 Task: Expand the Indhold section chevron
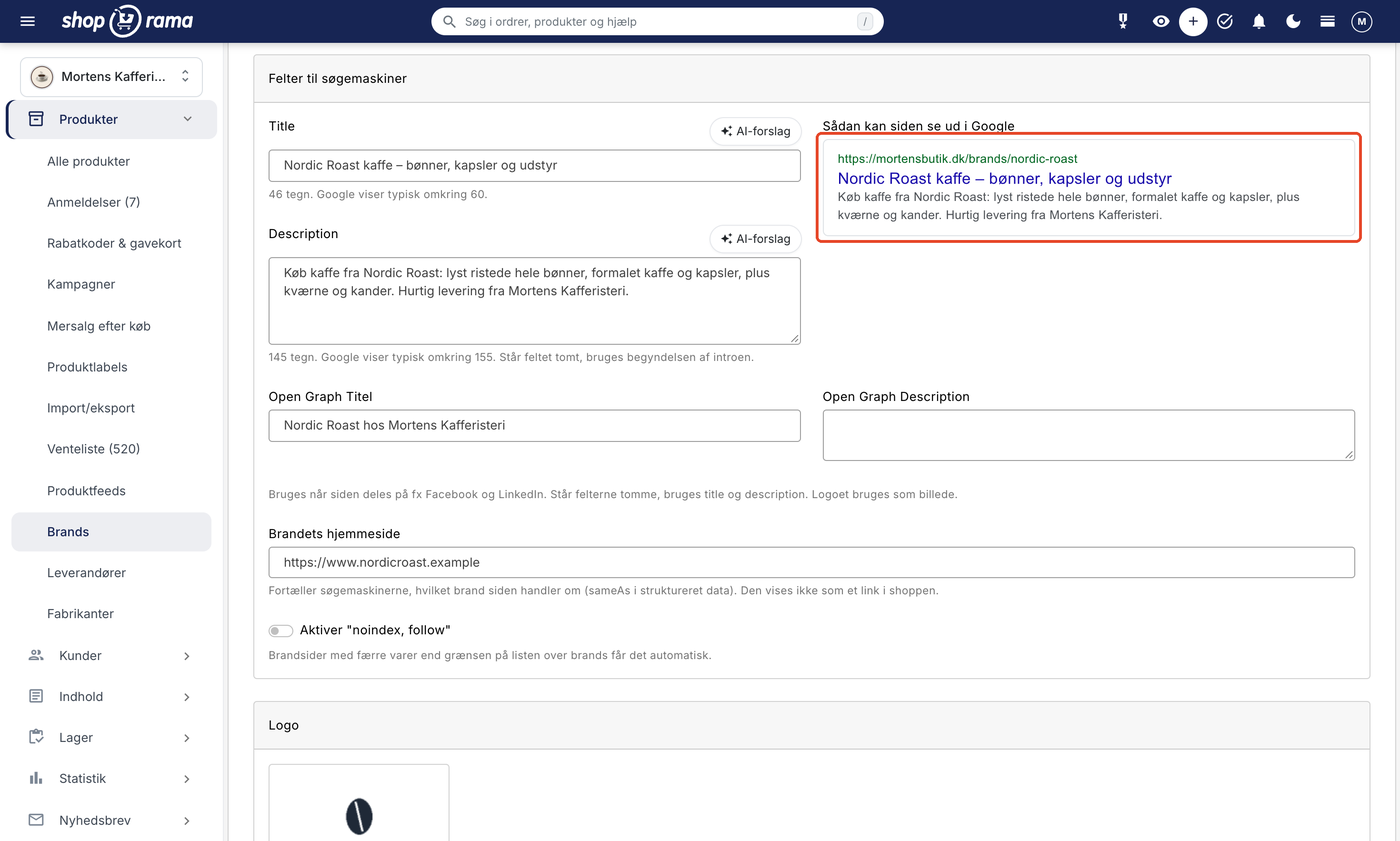[x=187, y=697]
